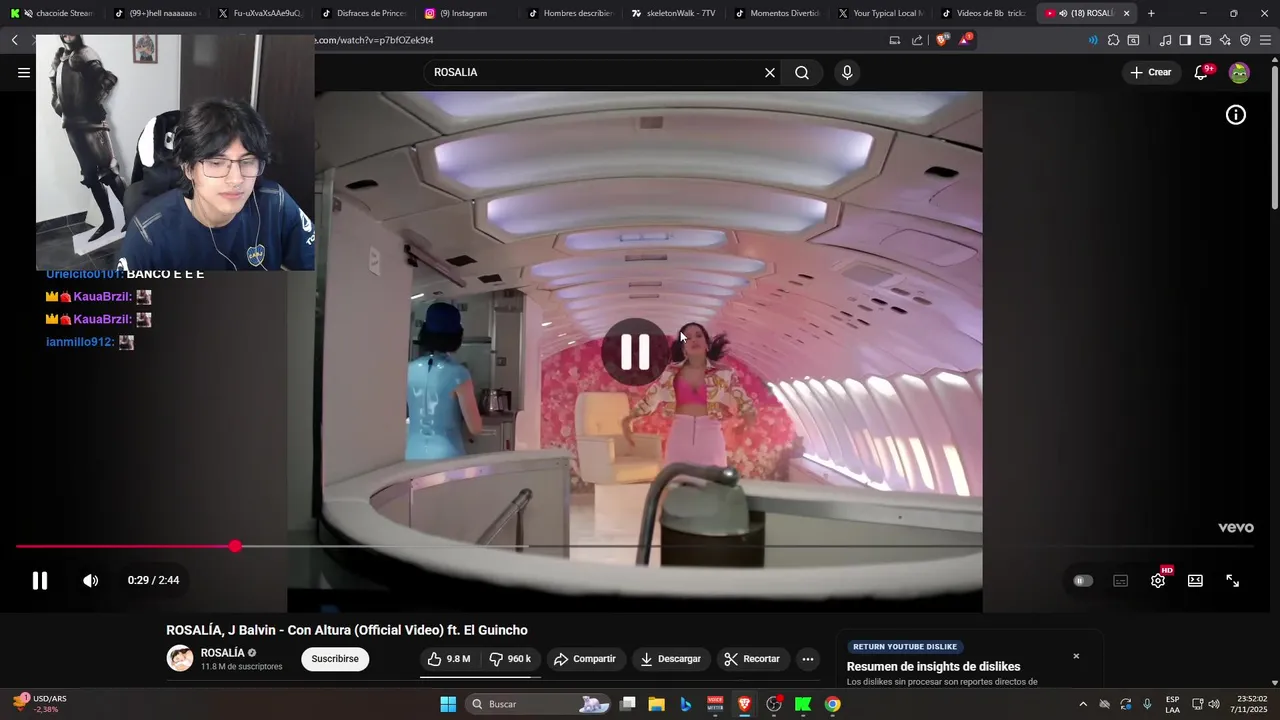Start voice search with the microphone
The image size is (1280, 720).
847,72
